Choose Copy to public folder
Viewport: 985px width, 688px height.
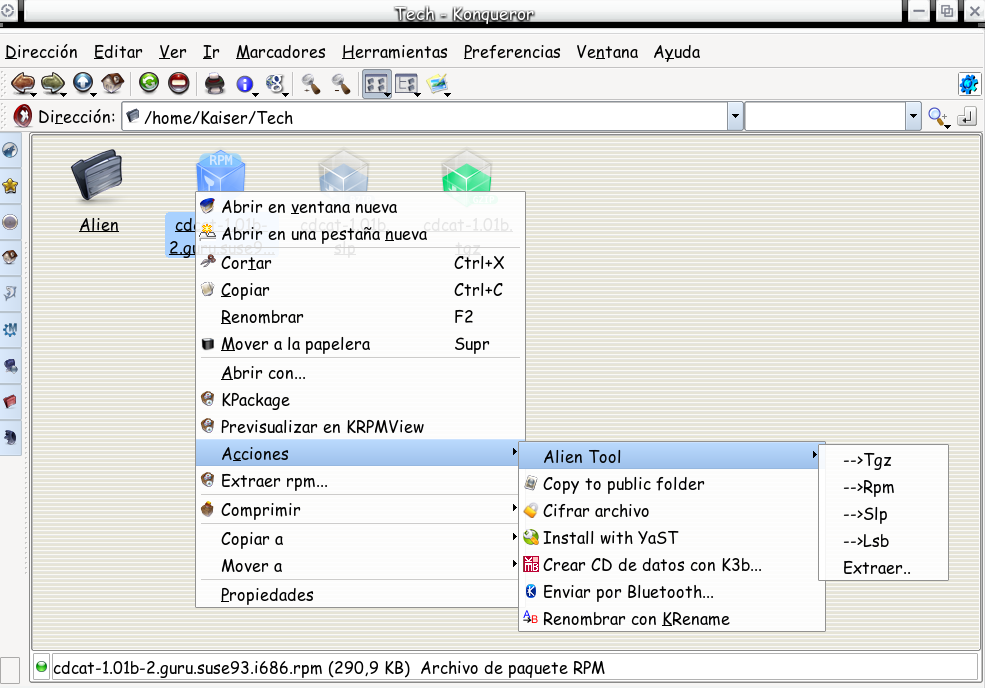[670, 483]
